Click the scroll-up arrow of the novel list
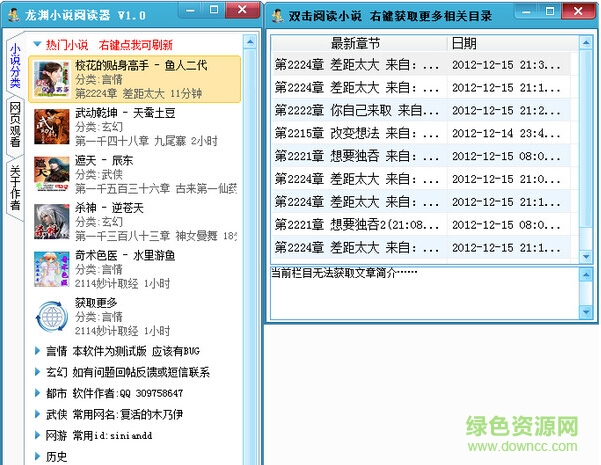Image resolution: width=601 pixels, height=465 pixels. click(x=250, y=41)
